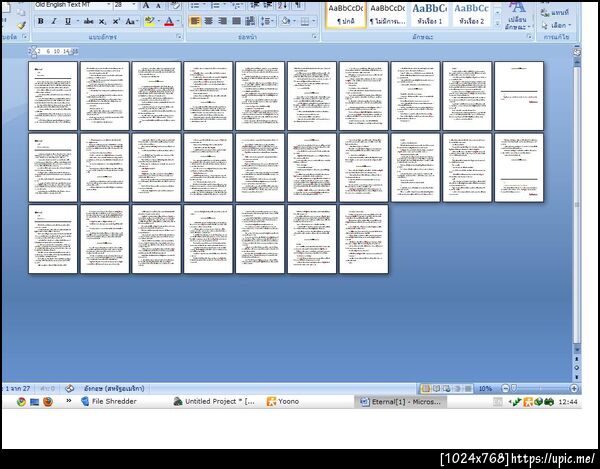Click zoom level 10% indicator
The width and height of the screenshot is (600, 469).
click(x=485, y=389)
